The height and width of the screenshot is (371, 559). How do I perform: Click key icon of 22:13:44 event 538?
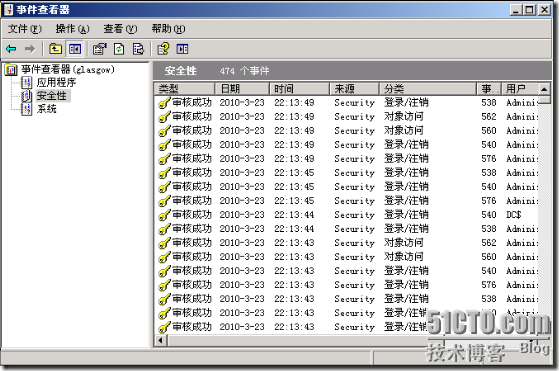[x=164, y=229]
